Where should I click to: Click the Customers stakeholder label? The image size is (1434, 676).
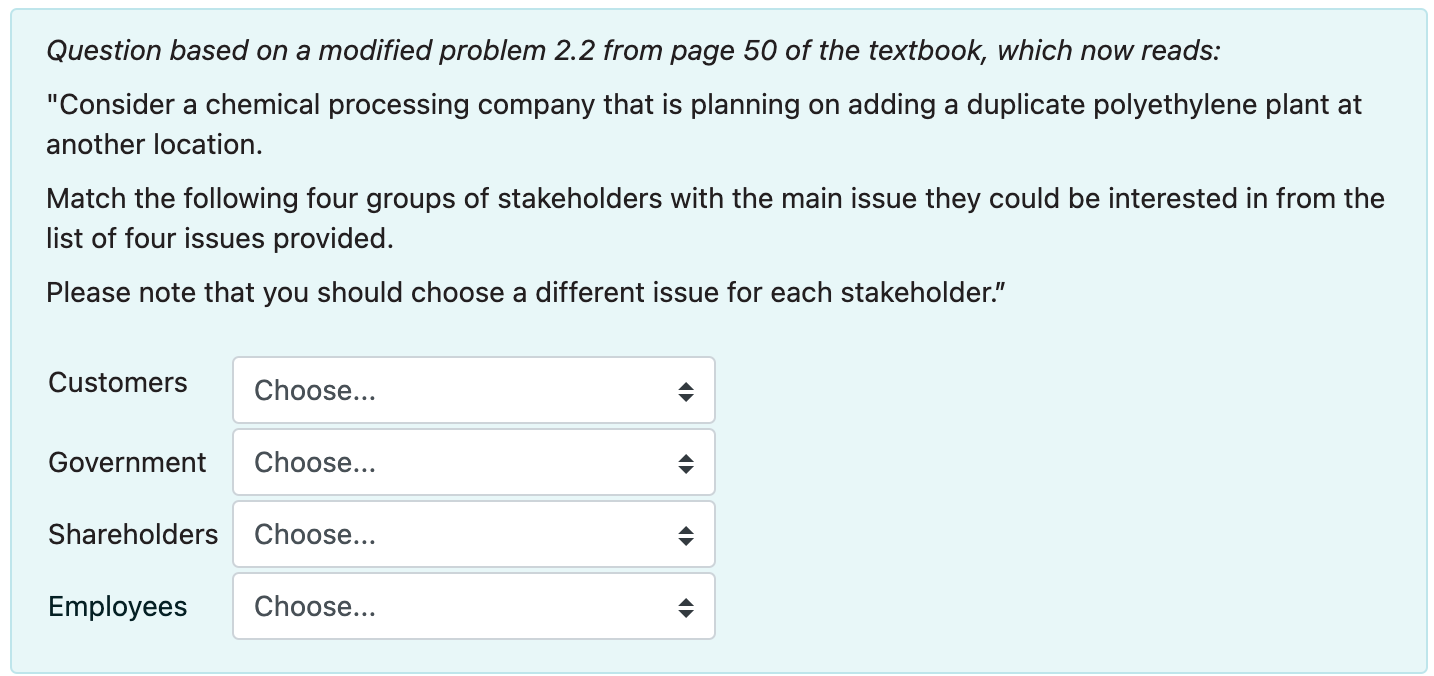click(x=117, y=382)
